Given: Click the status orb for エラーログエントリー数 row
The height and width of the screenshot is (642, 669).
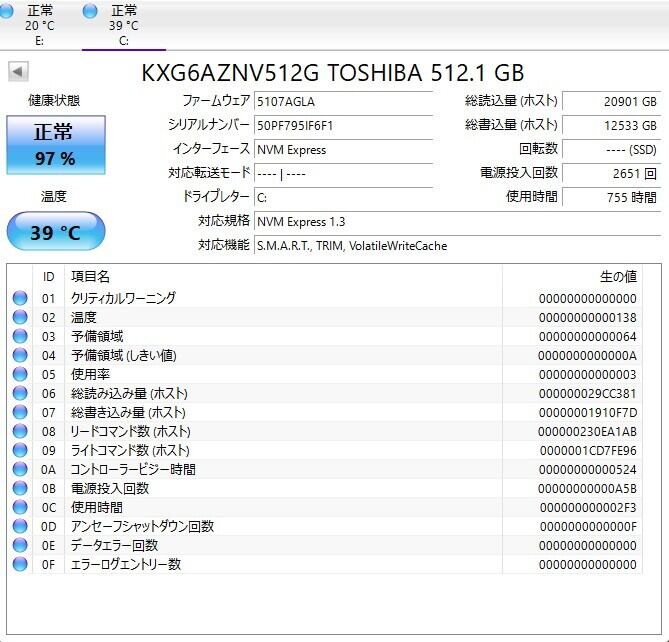Looking at the screenshot, I should coord(20,564).
